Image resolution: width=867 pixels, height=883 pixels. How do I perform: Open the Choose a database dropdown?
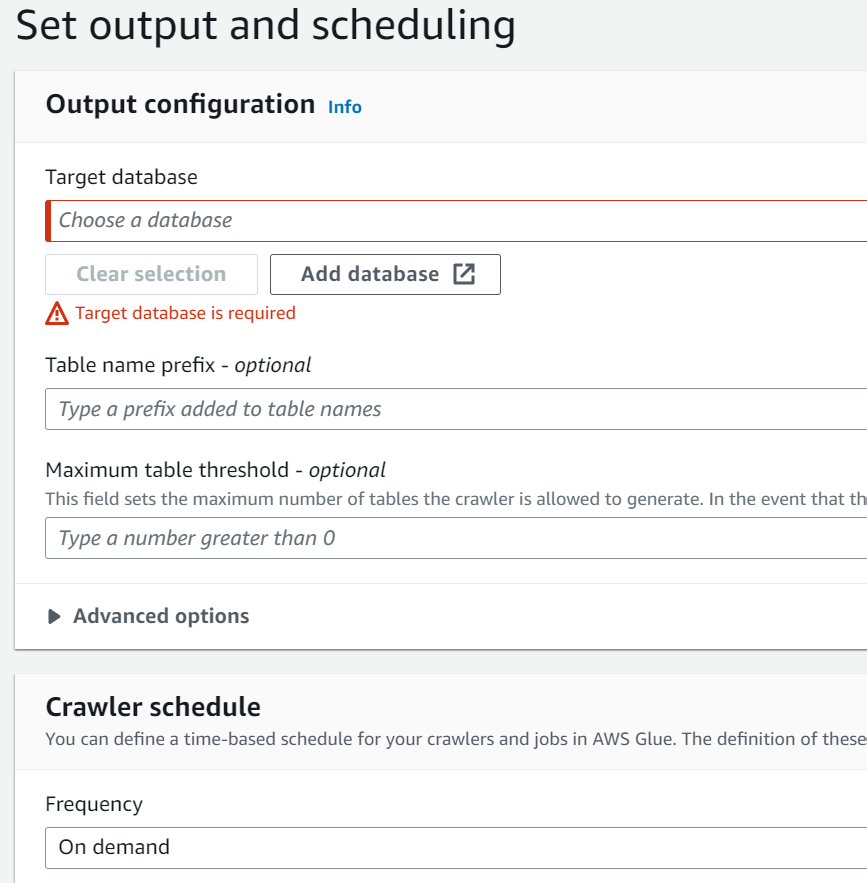pos(456,221)
